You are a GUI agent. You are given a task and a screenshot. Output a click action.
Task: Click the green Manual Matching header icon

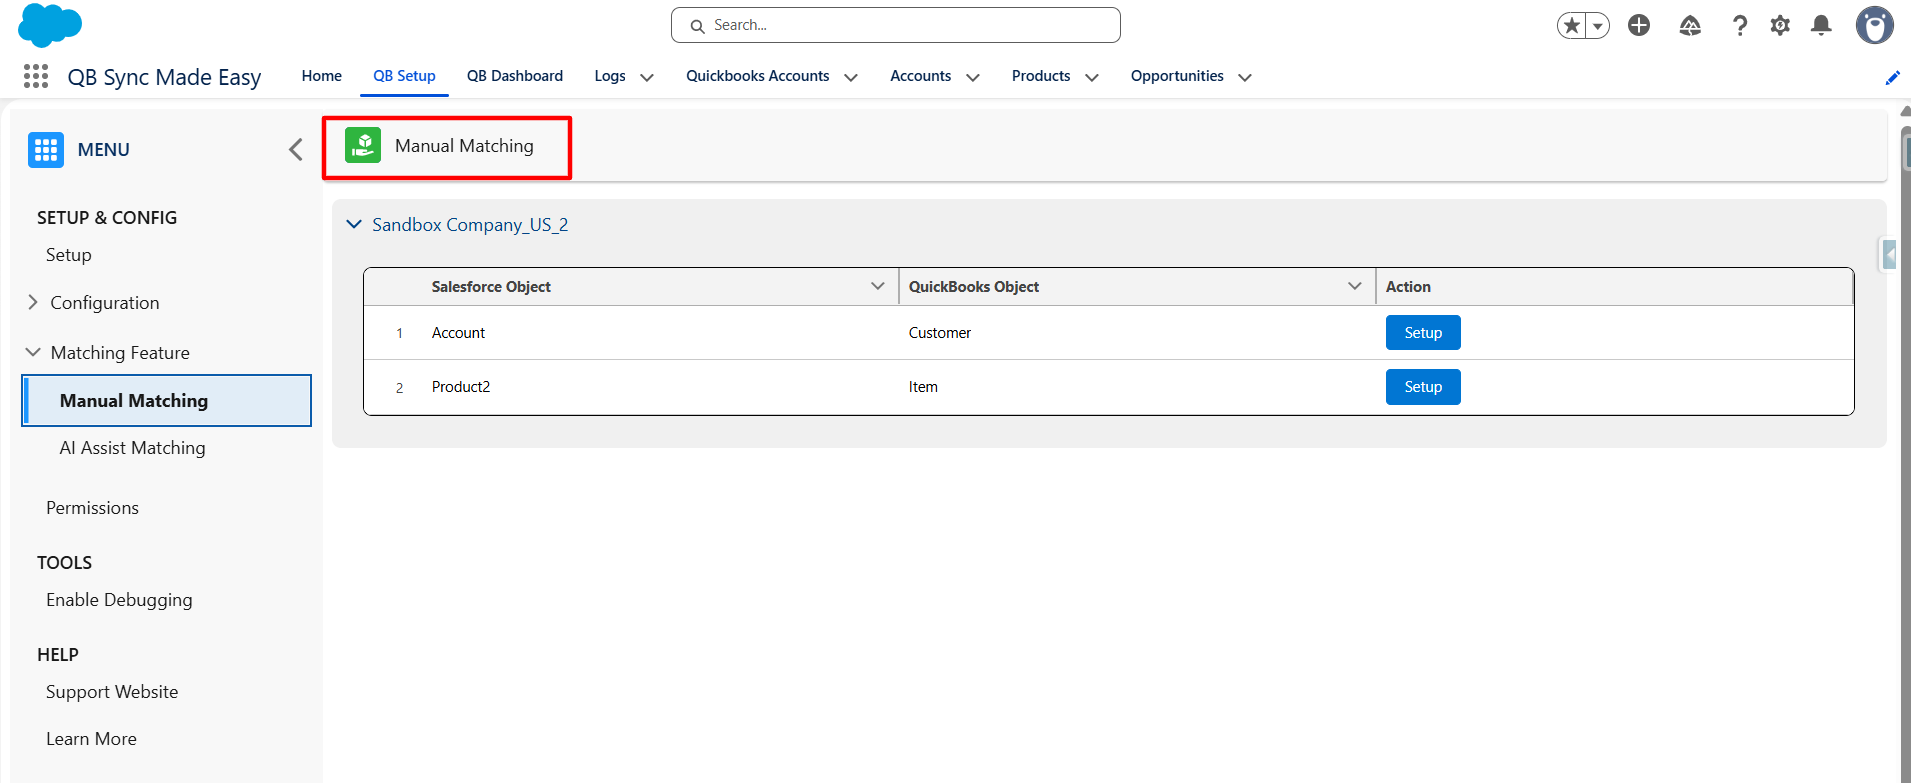click(363, 146)
